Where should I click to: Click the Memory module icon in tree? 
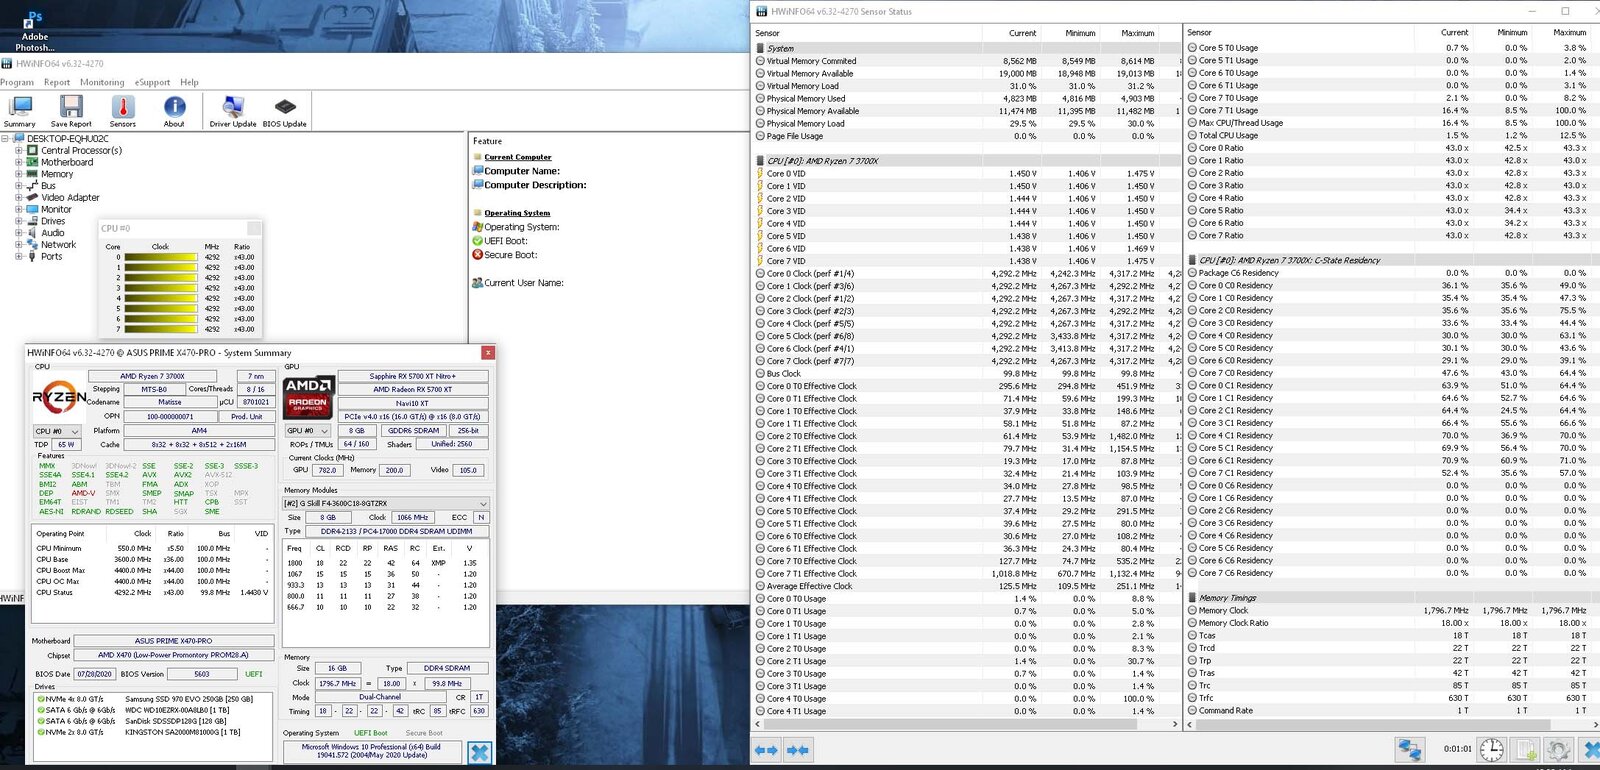[33, 174]
